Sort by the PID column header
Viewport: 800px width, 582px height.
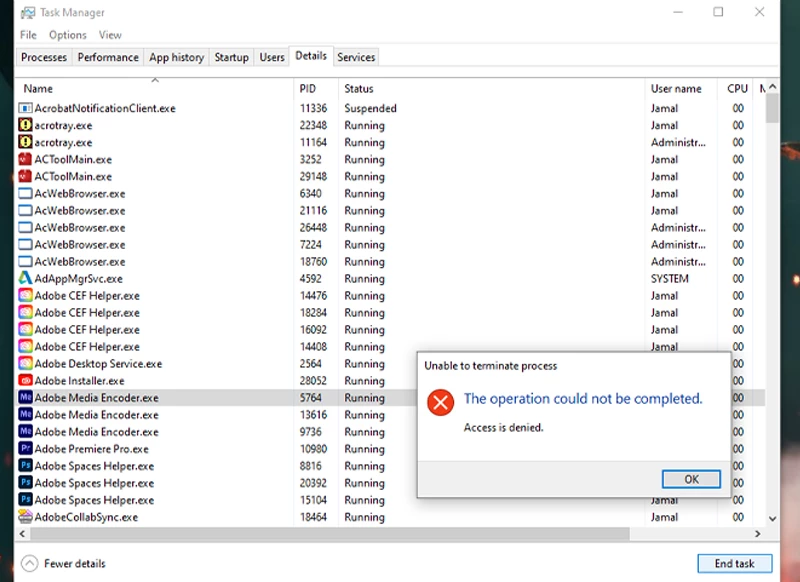click(315, 88)
